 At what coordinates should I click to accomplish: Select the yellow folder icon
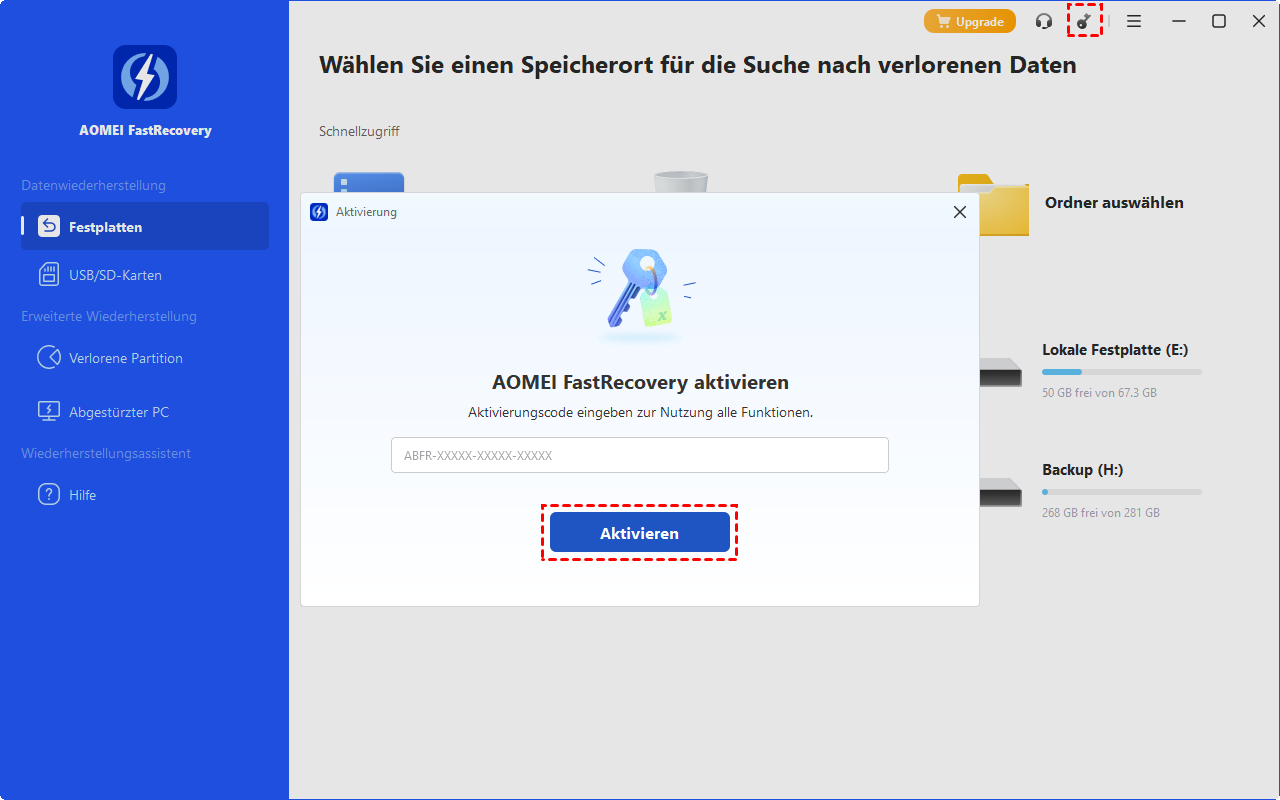click(993, 205)
